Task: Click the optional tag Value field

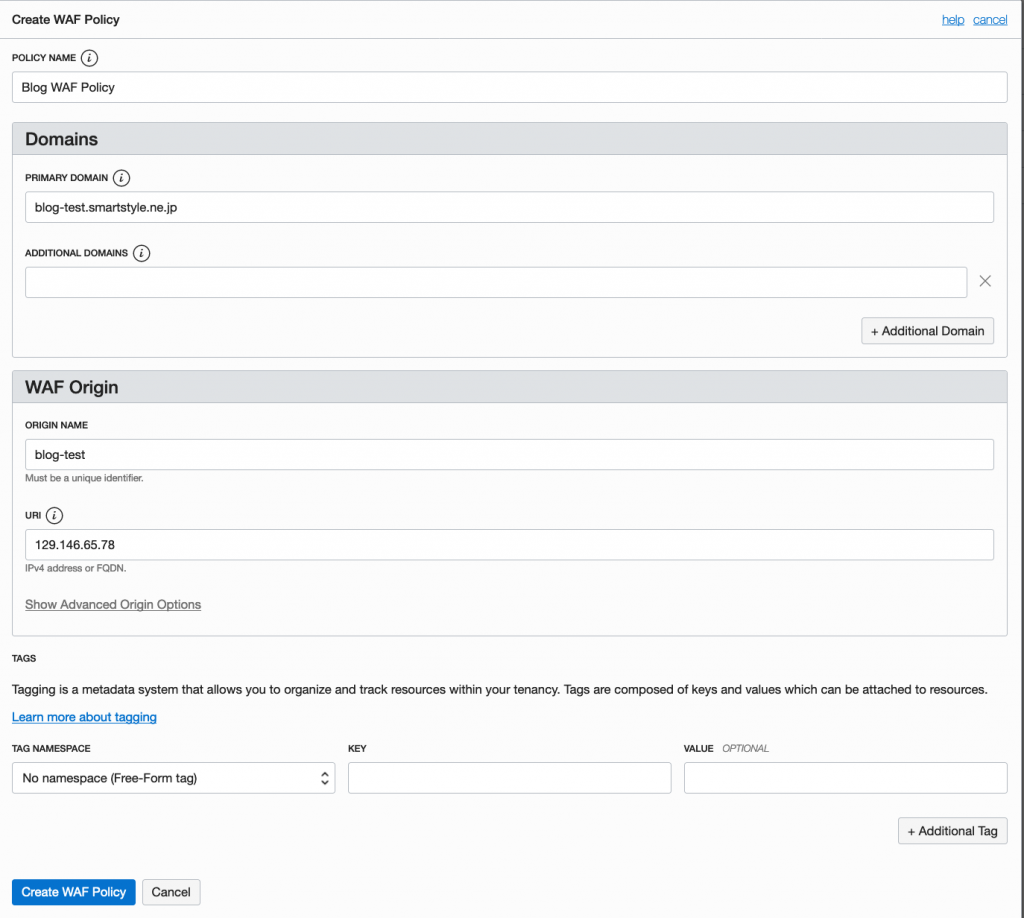Action: [846, 778]
